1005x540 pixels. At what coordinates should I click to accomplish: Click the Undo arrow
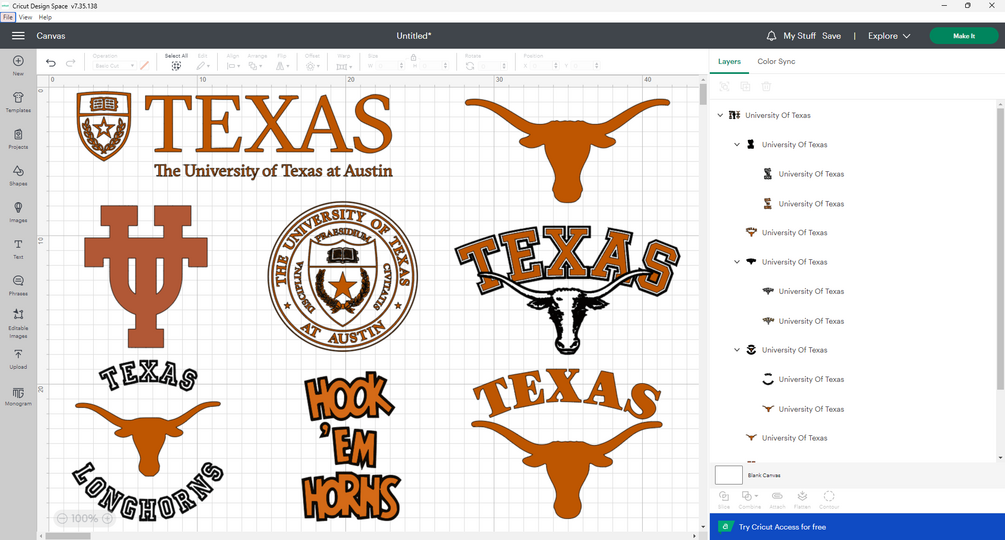[51, 63]
